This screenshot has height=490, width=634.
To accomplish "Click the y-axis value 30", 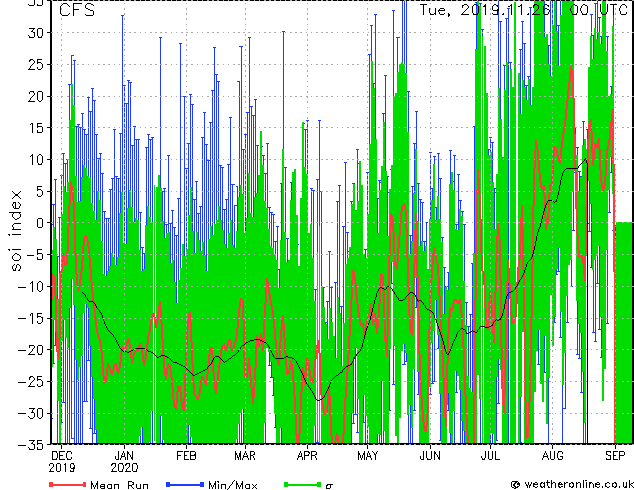I will click(x=36, y=33).
